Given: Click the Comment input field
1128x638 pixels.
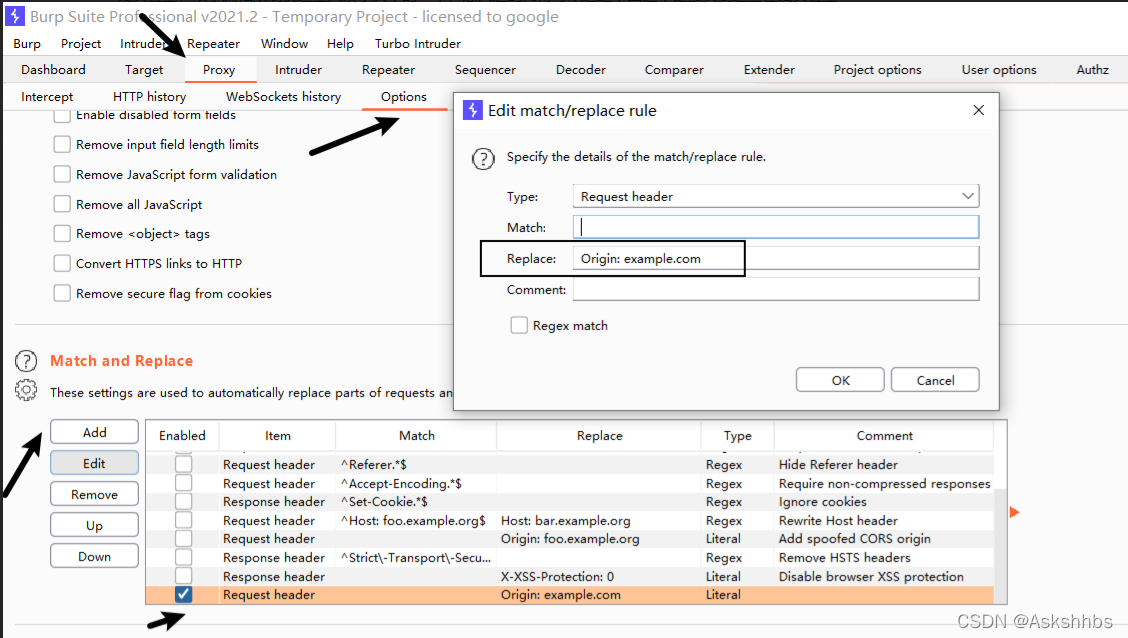Looking at the screenshot, I should (776, 289).
